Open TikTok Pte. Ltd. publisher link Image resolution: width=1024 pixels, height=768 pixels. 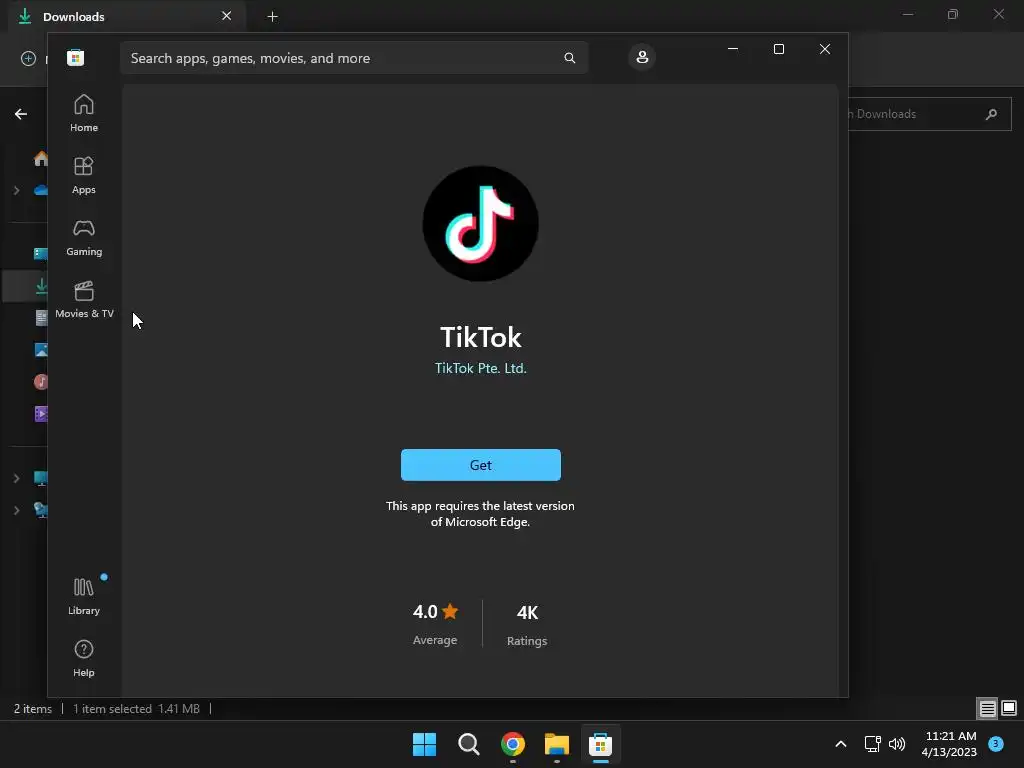coord(481,368)
